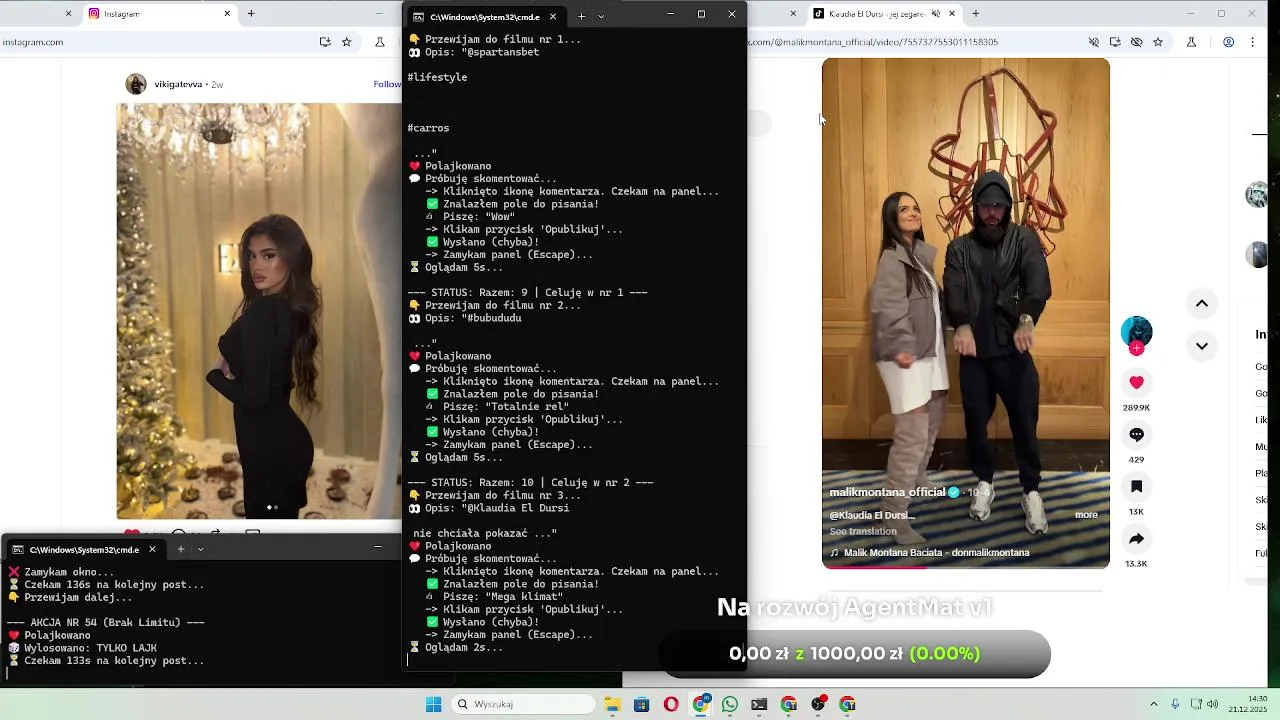Click 'See translation' on TikTok video
Image resolution: width=1280 pixels, height=720 pixels.
(863, 531)
